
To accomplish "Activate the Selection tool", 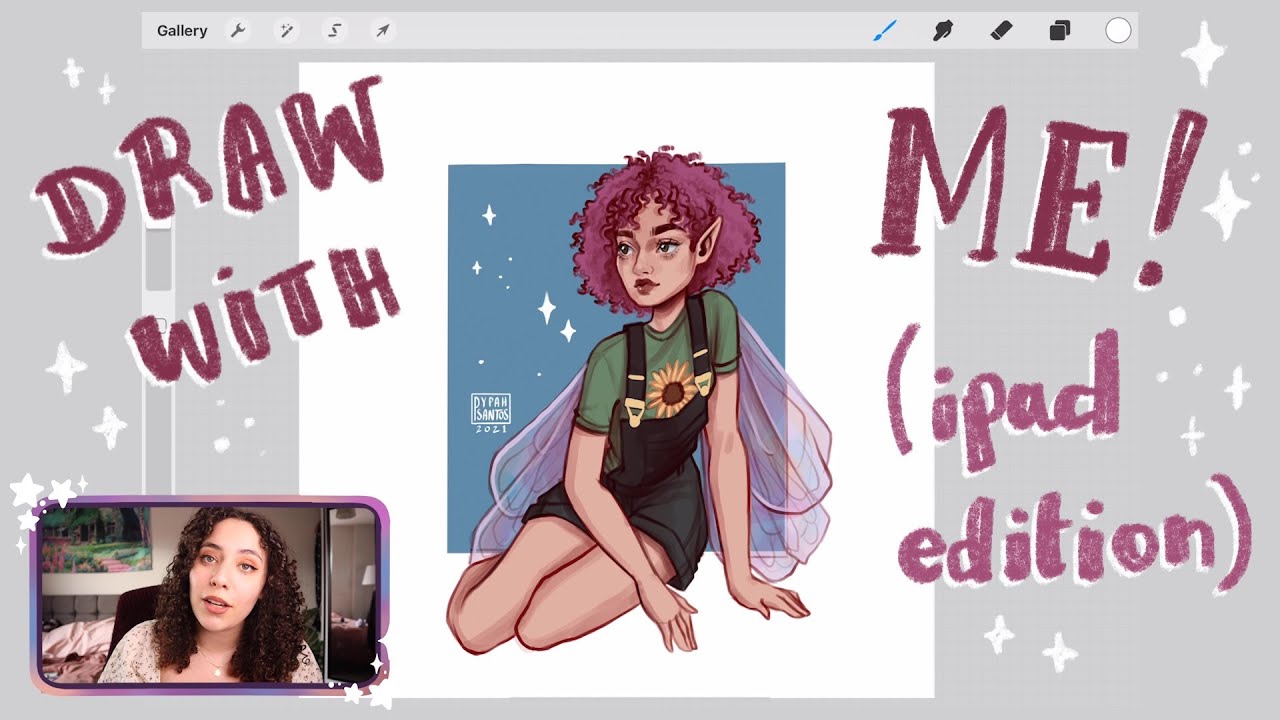I will coord(334,31).
